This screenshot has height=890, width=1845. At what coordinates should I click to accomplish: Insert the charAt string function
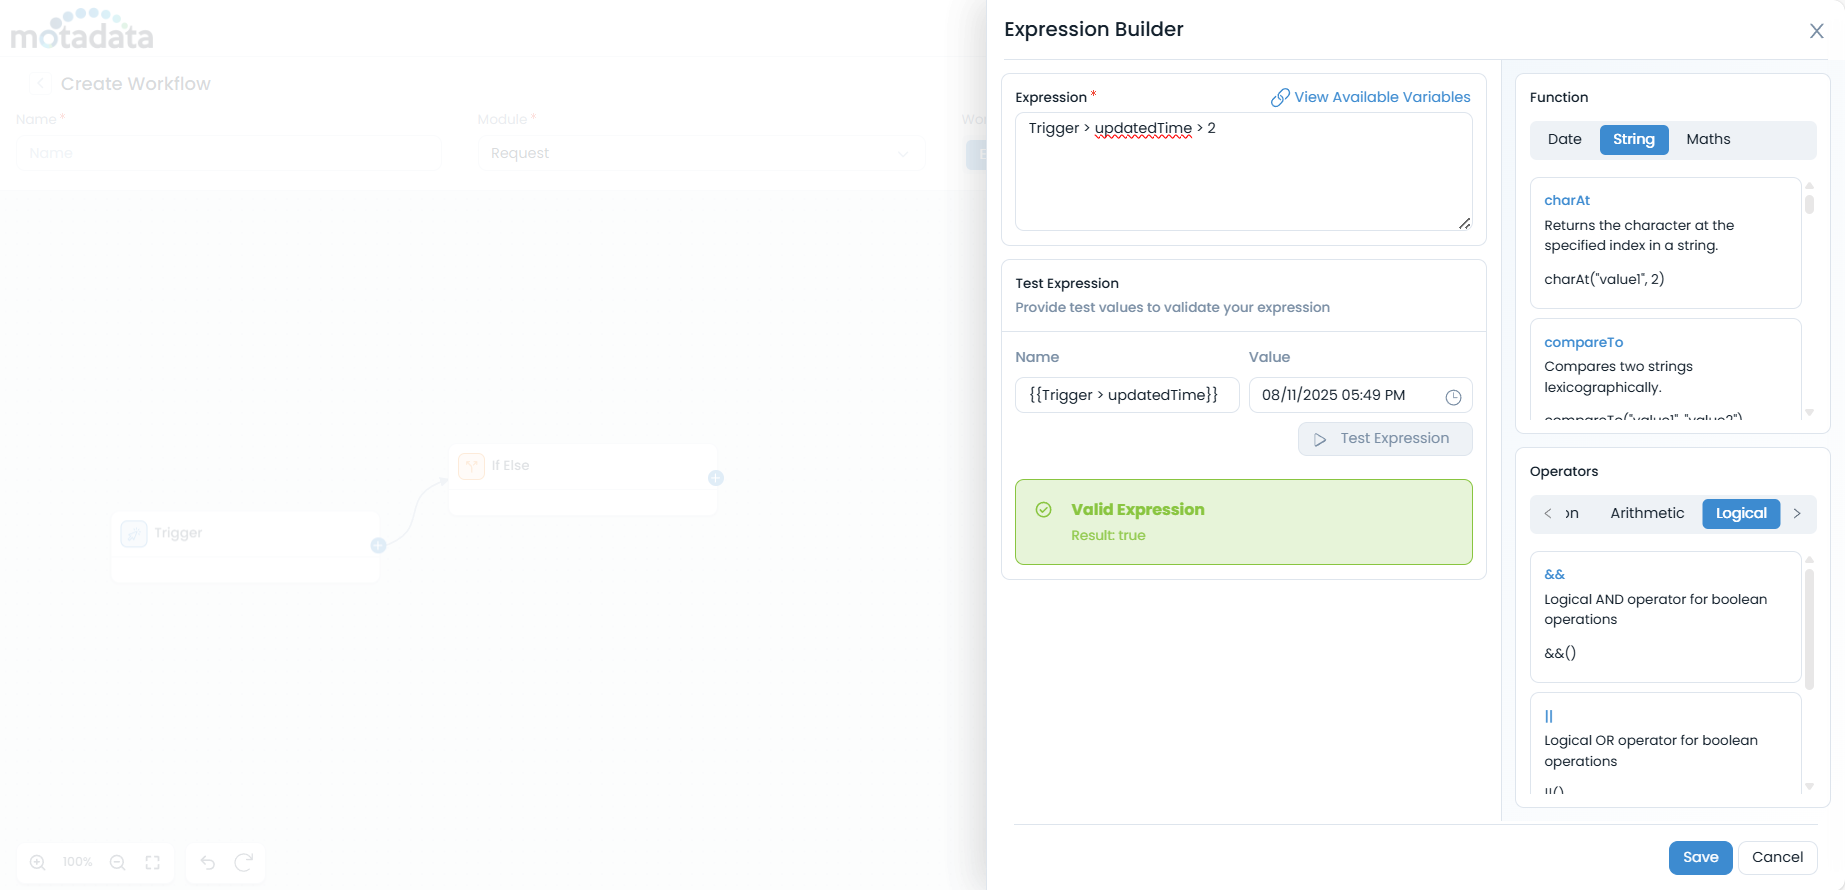click(x=1566, y=201)
